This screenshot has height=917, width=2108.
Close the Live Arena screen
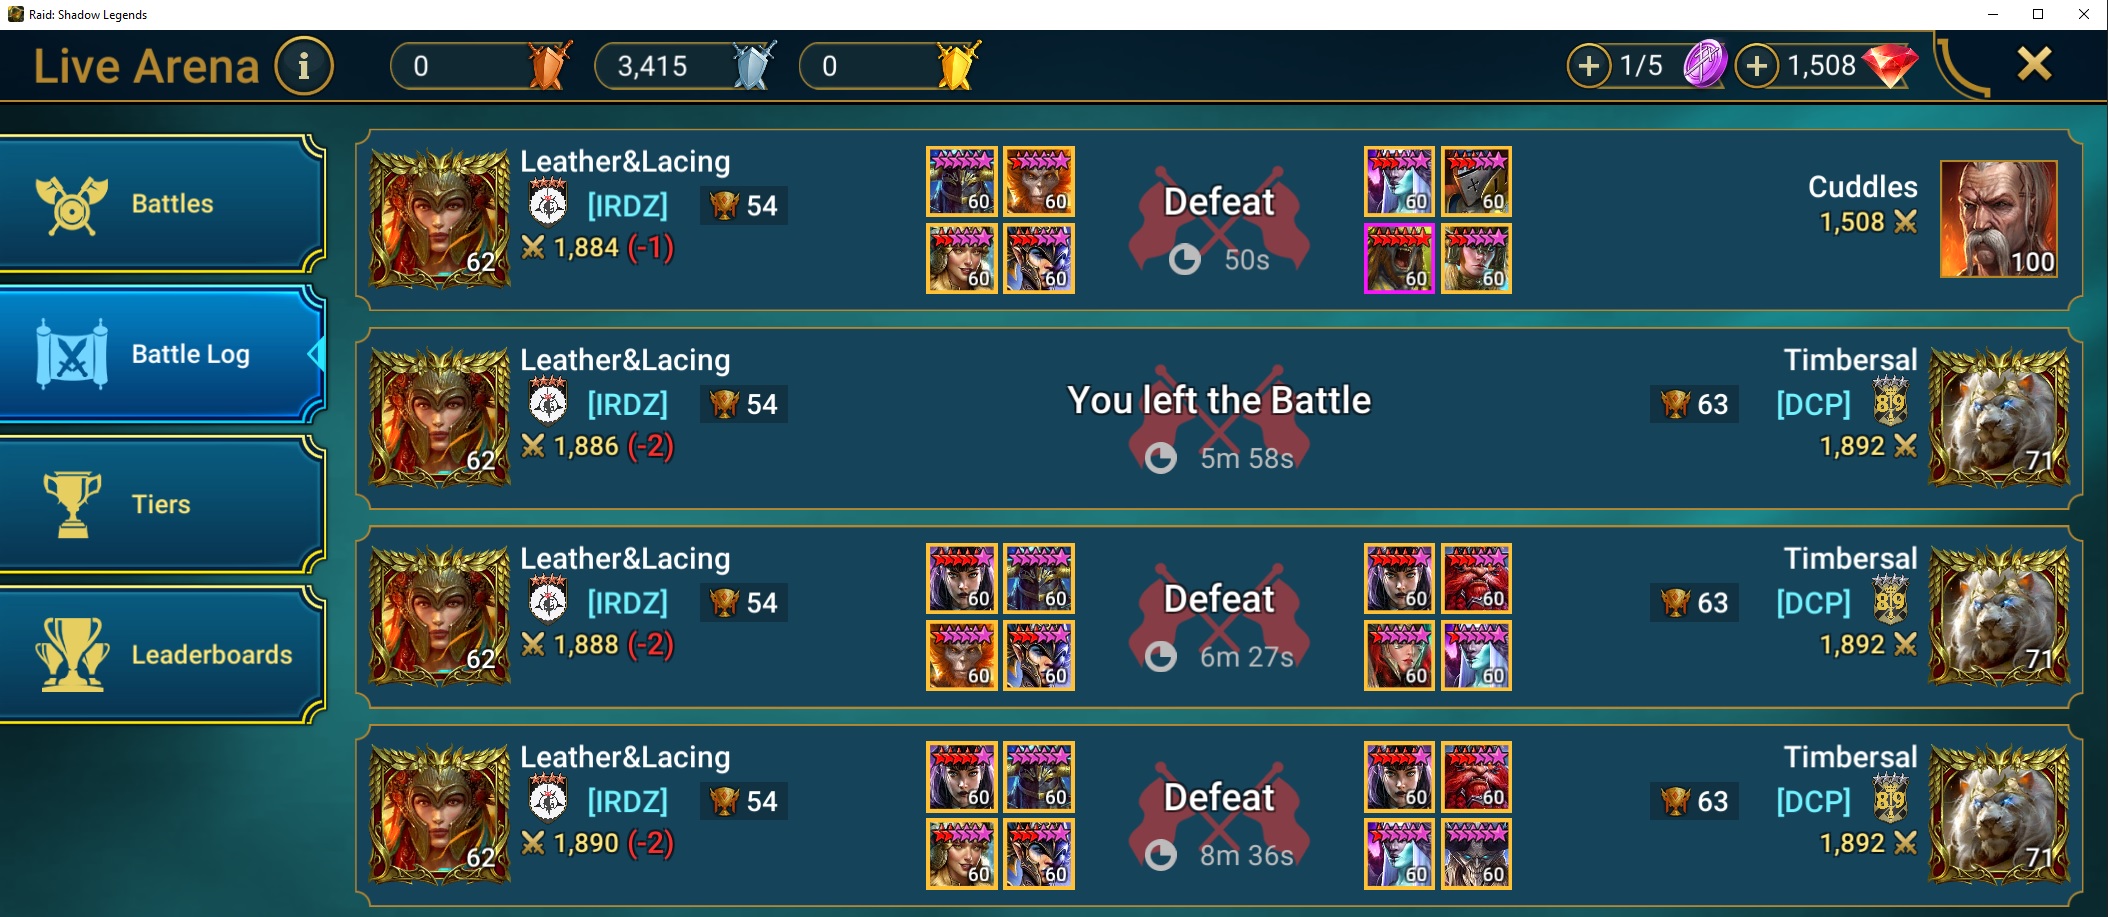pyautogui.click(x=2034, y=64)
